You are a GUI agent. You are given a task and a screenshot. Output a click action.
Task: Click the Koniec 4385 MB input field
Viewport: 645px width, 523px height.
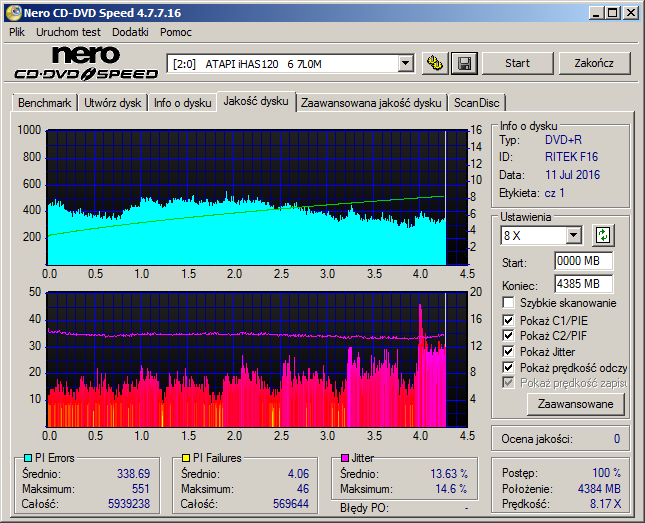click(584, 284)
